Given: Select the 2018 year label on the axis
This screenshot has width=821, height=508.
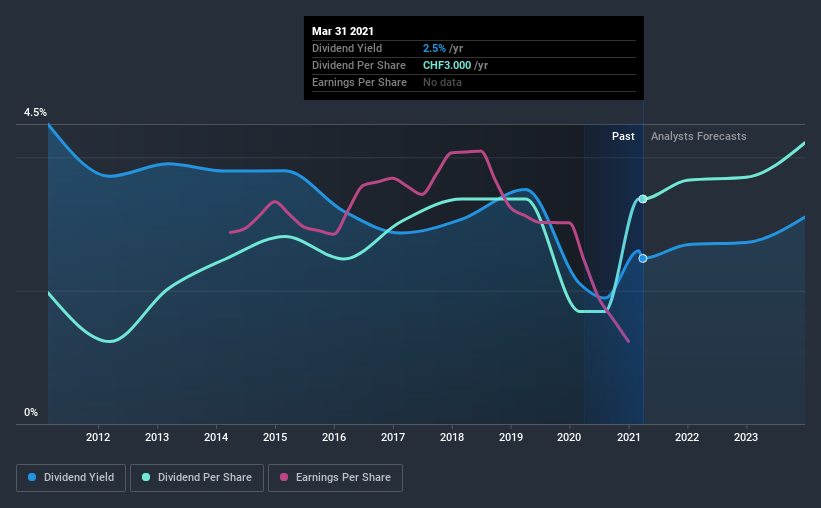Looking at the screenshot, I should (x=452, y=437).
